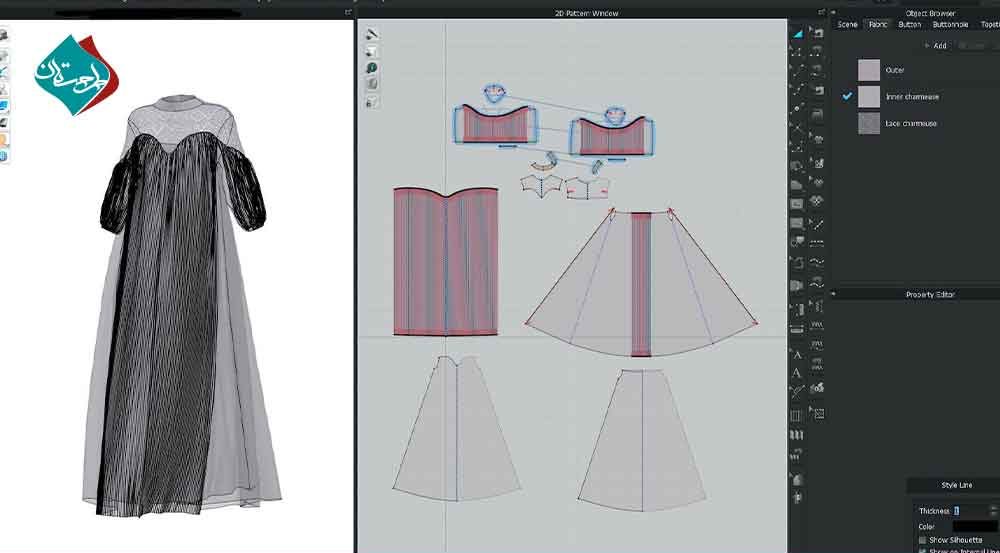Screen dimensions: 1000x553
Task: Click the upper of the two 'A' annotation tools
Action: [797, 355]
